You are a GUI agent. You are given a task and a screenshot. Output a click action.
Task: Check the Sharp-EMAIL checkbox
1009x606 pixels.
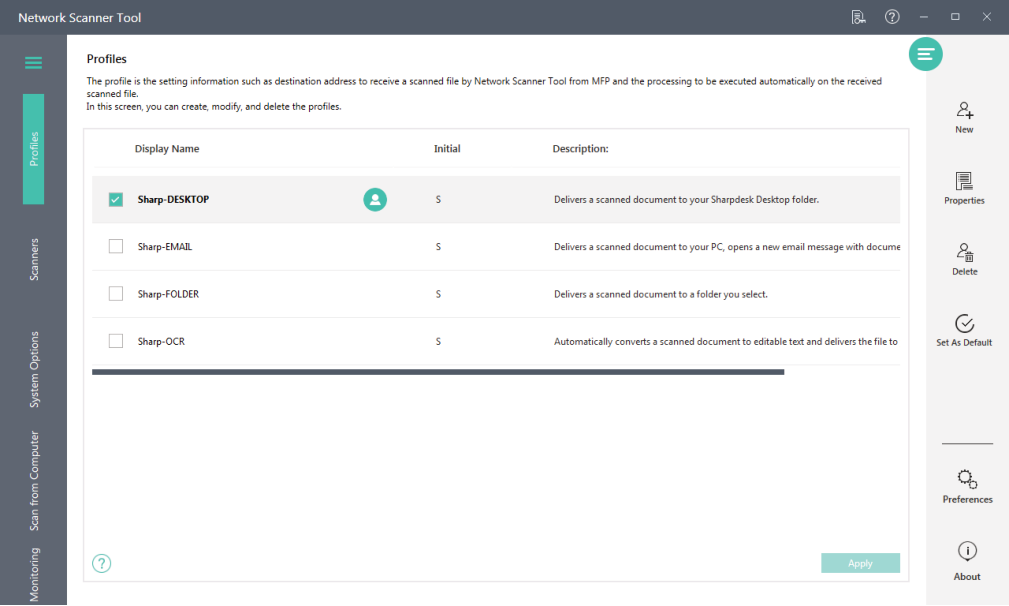[x=116, y=246]
